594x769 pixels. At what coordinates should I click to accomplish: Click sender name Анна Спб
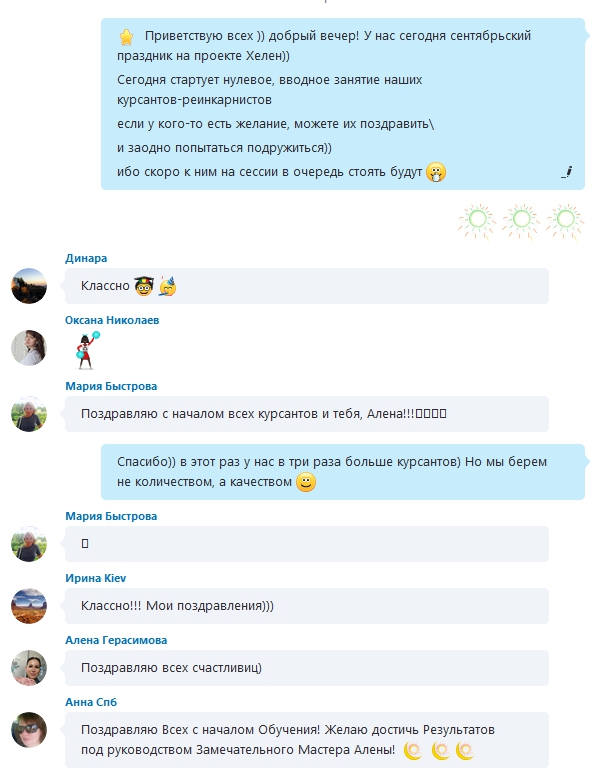91,702
